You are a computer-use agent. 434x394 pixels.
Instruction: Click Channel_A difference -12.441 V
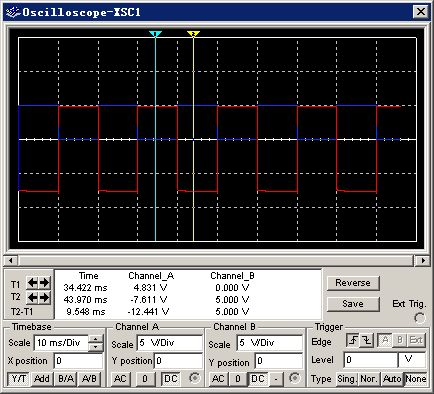[x=148, y=312]
